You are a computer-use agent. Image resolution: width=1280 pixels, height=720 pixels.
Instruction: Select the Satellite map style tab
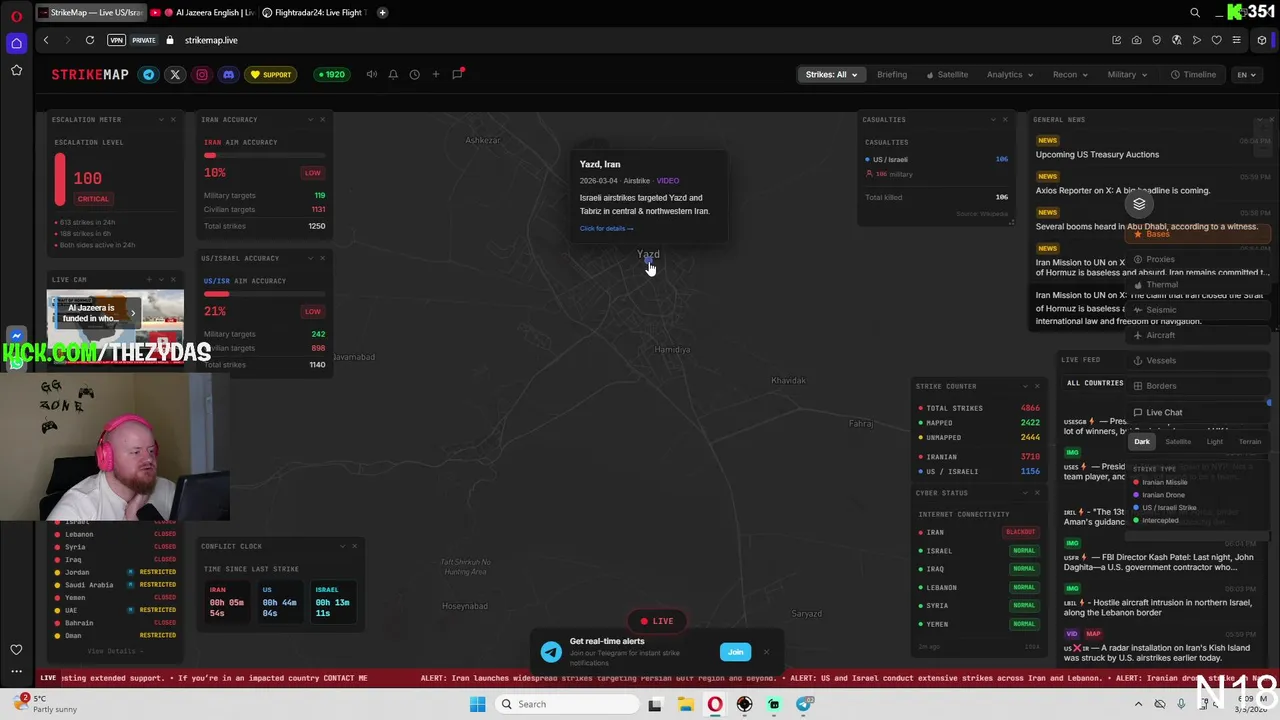pos(1178,441)
